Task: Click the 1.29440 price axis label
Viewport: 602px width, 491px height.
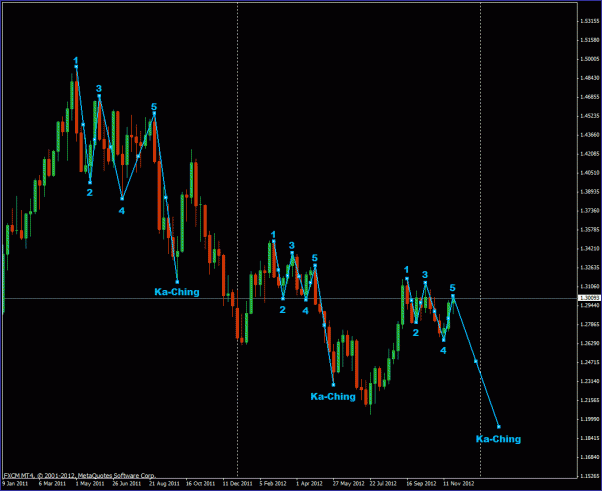Action: [x=590, y=306]
